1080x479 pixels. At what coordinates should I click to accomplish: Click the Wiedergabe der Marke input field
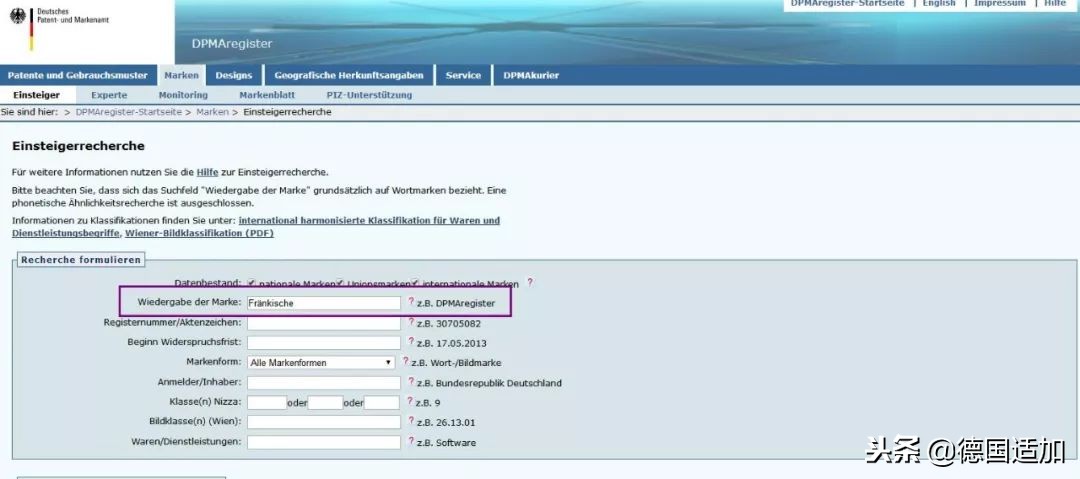(324, 302)
